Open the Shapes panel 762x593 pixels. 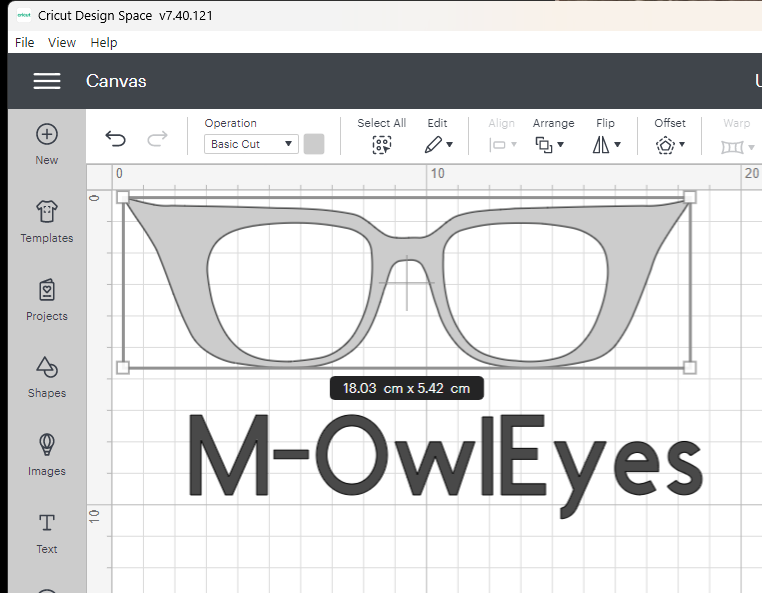tap(47, 368)
